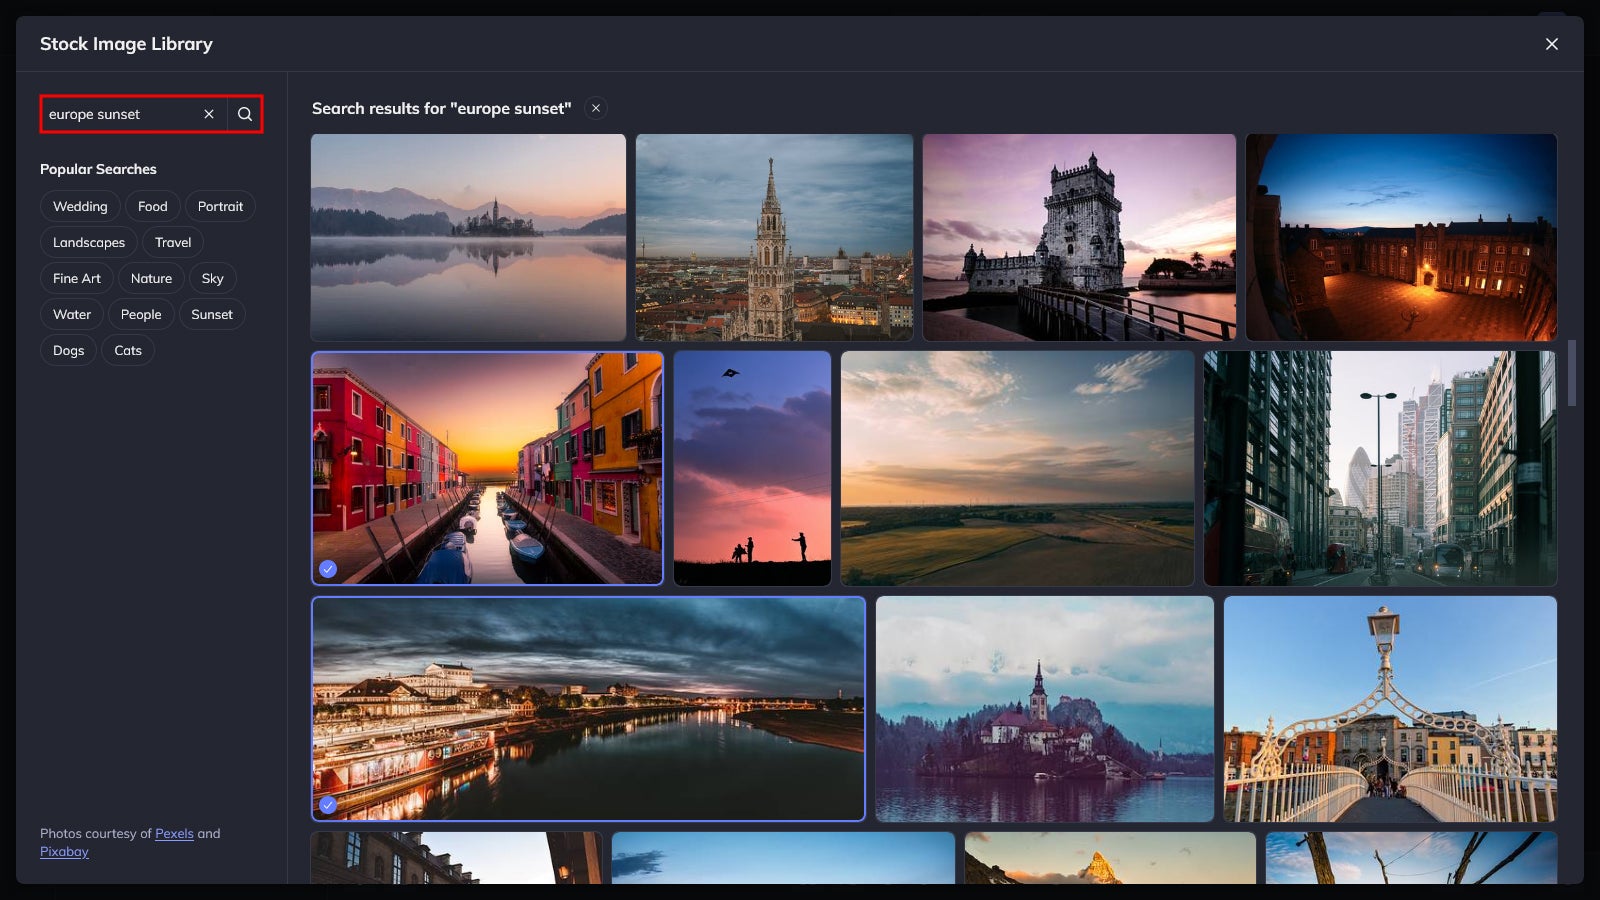Image resolution: width=1600 pixels, height=900 pixels.
Task: Select the misty lake island thumbnail
Action: pyautogui.click(x=468, y=237)
